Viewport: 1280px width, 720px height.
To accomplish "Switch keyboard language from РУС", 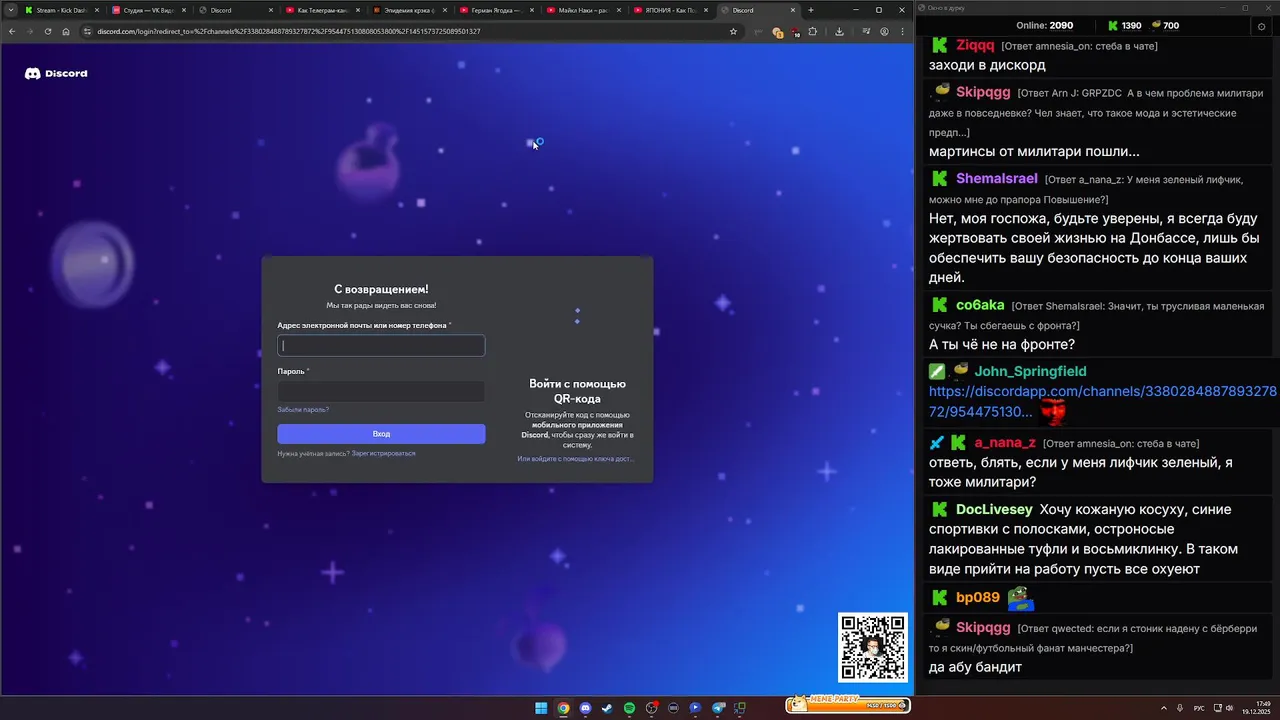I will click(x=1199, y=708).
